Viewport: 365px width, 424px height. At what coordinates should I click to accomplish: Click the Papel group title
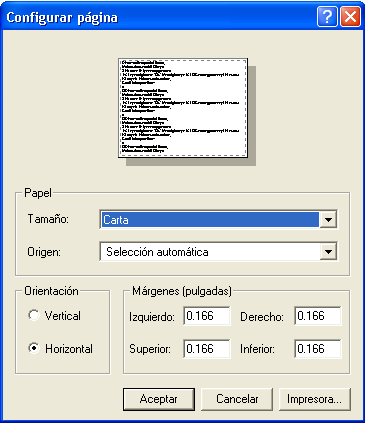(x=38, y=193)
